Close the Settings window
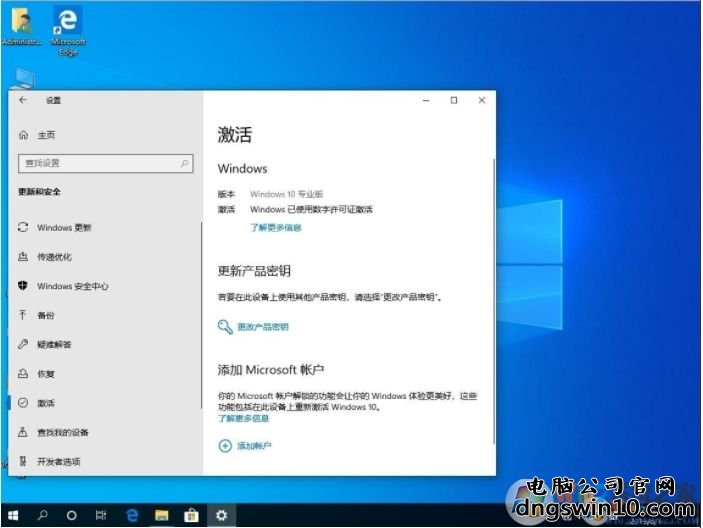Image resolution: width=703 pixels, height=528 pixels. point(482,100)
